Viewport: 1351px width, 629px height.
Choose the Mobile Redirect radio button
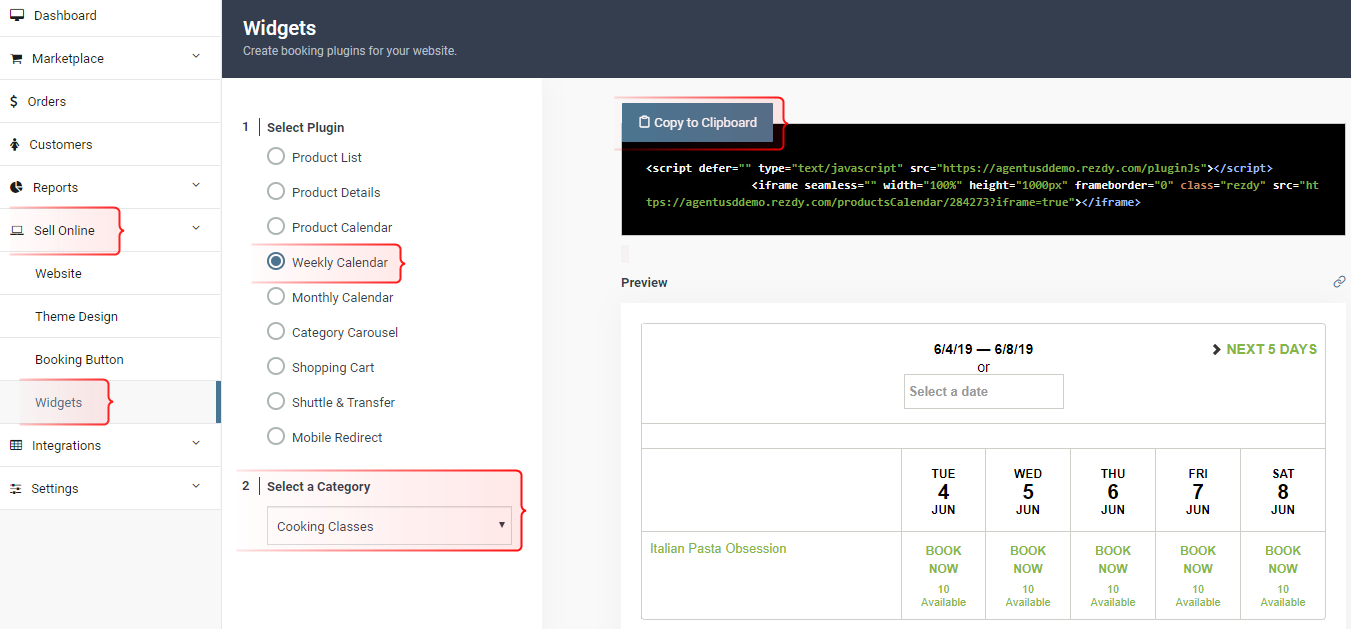276,436
